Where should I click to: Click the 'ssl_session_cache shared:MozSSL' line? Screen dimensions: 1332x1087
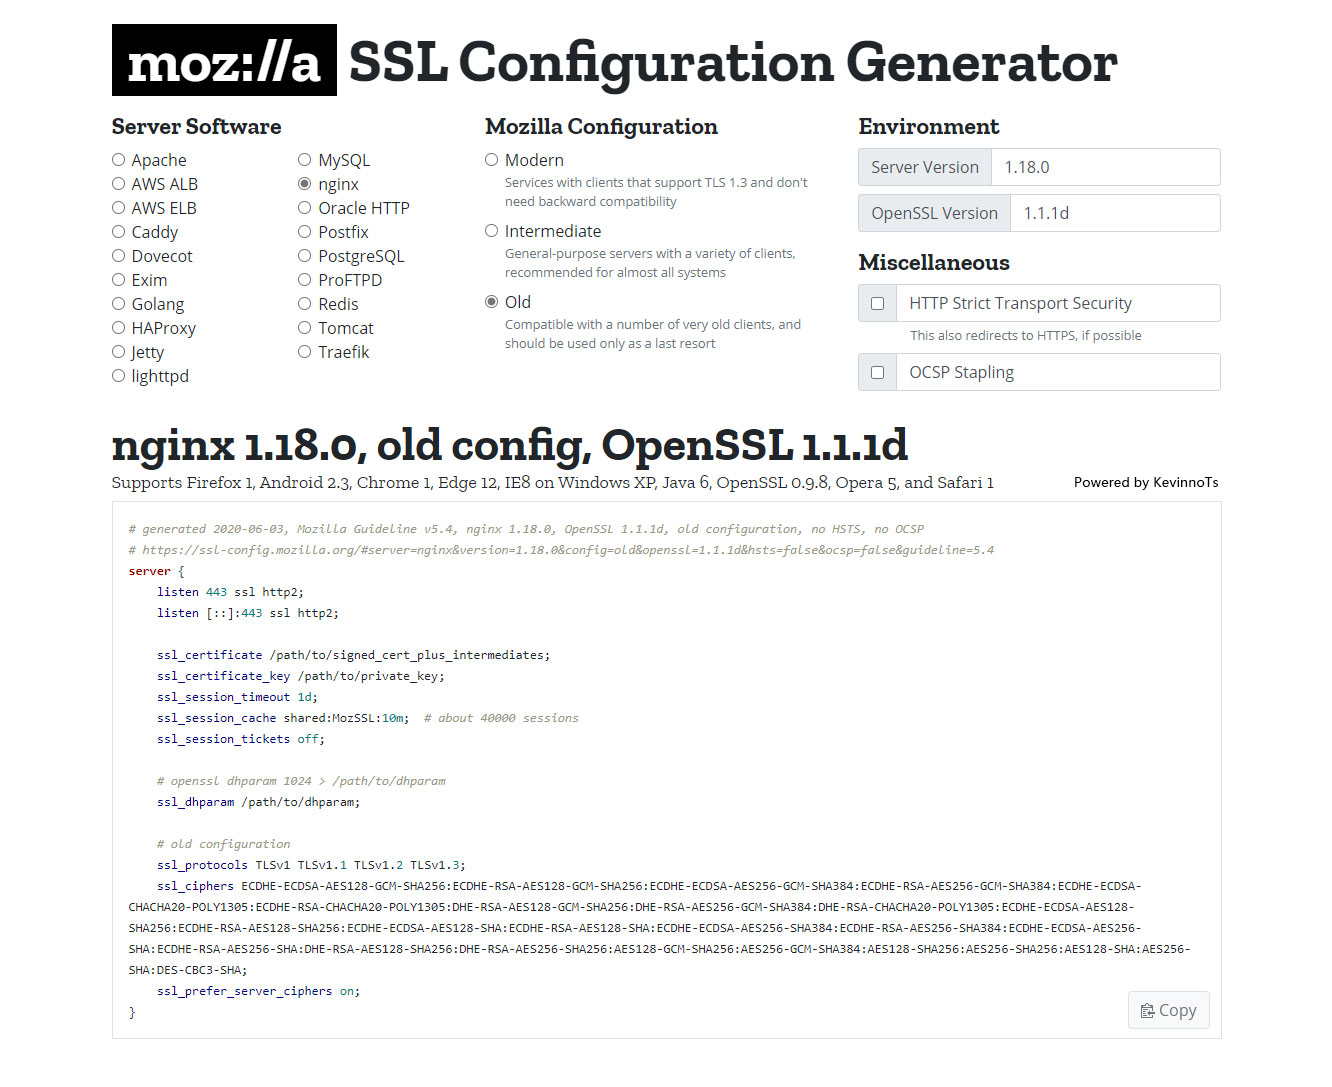(x=283, y=718)
